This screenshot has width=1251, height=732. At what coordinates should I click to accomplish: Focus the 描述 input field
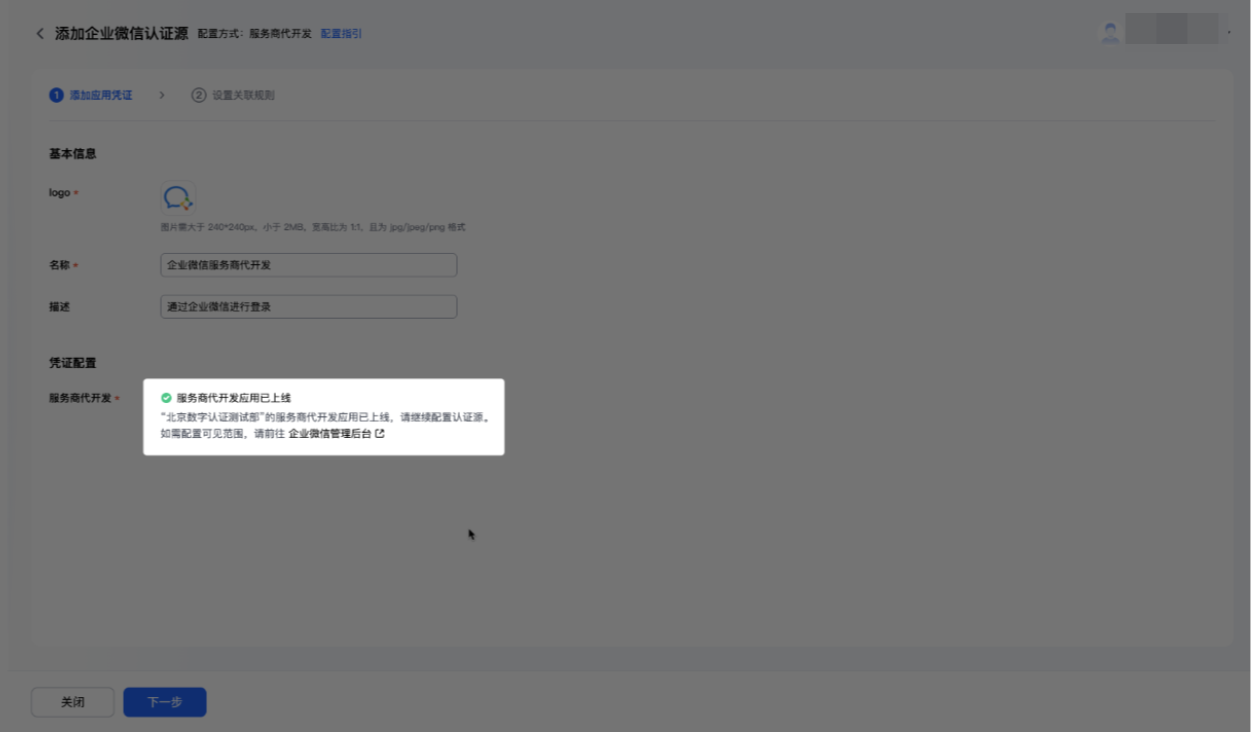[309, 307]
